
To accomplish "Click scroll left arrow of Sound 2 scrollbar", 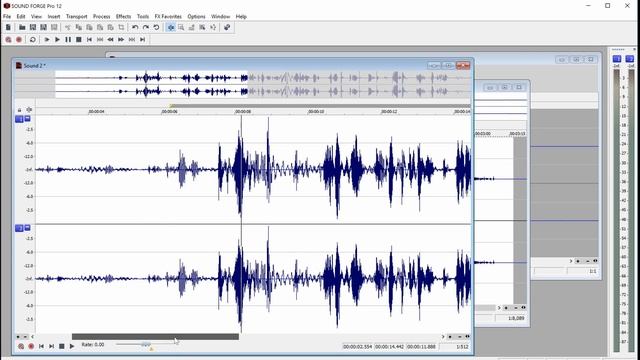I will click(x=33, y=337).
